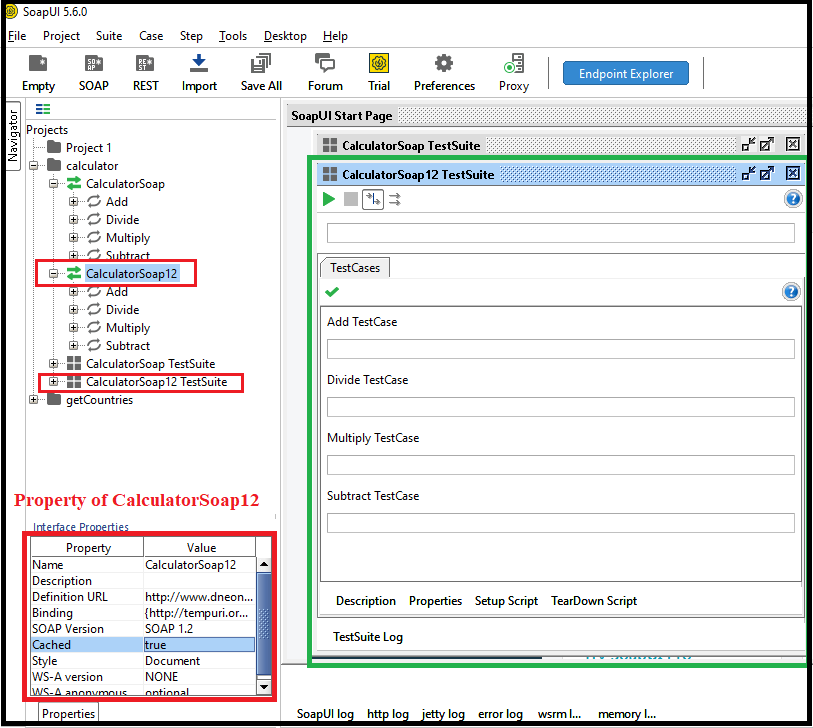Click the CalculatorSoap TestSuite grid icon in tree

(x=74, y=363)
